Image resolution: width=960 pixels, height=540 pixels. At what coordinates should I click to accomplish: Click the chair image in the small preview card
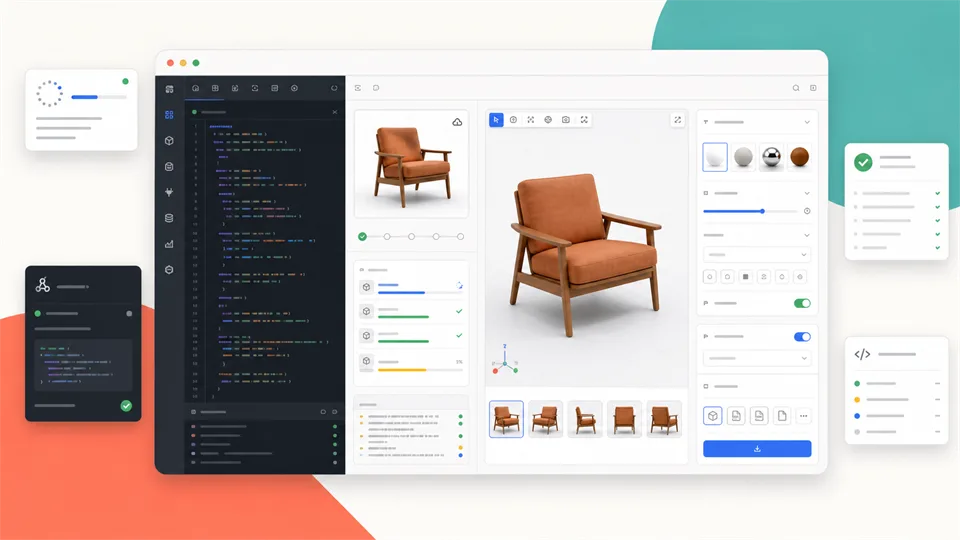(x=411, y=165)
